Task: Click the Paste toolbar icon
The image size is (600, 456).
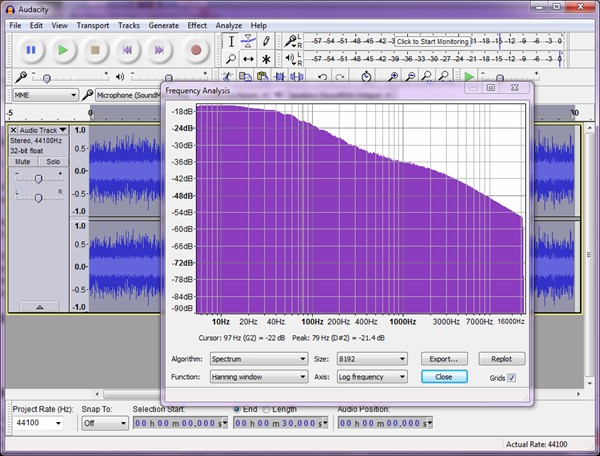Action: coord(262,77)
